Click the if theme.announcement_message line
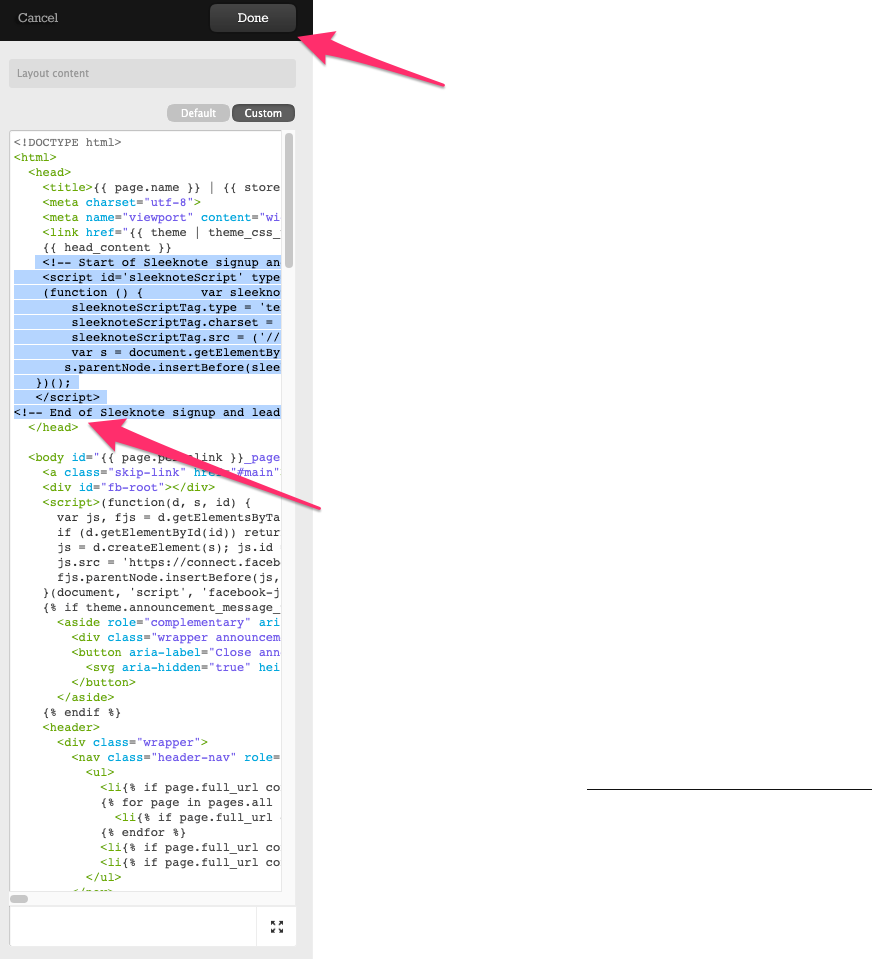The width and height of the screenshot is (872, 959). pos(161,607)
